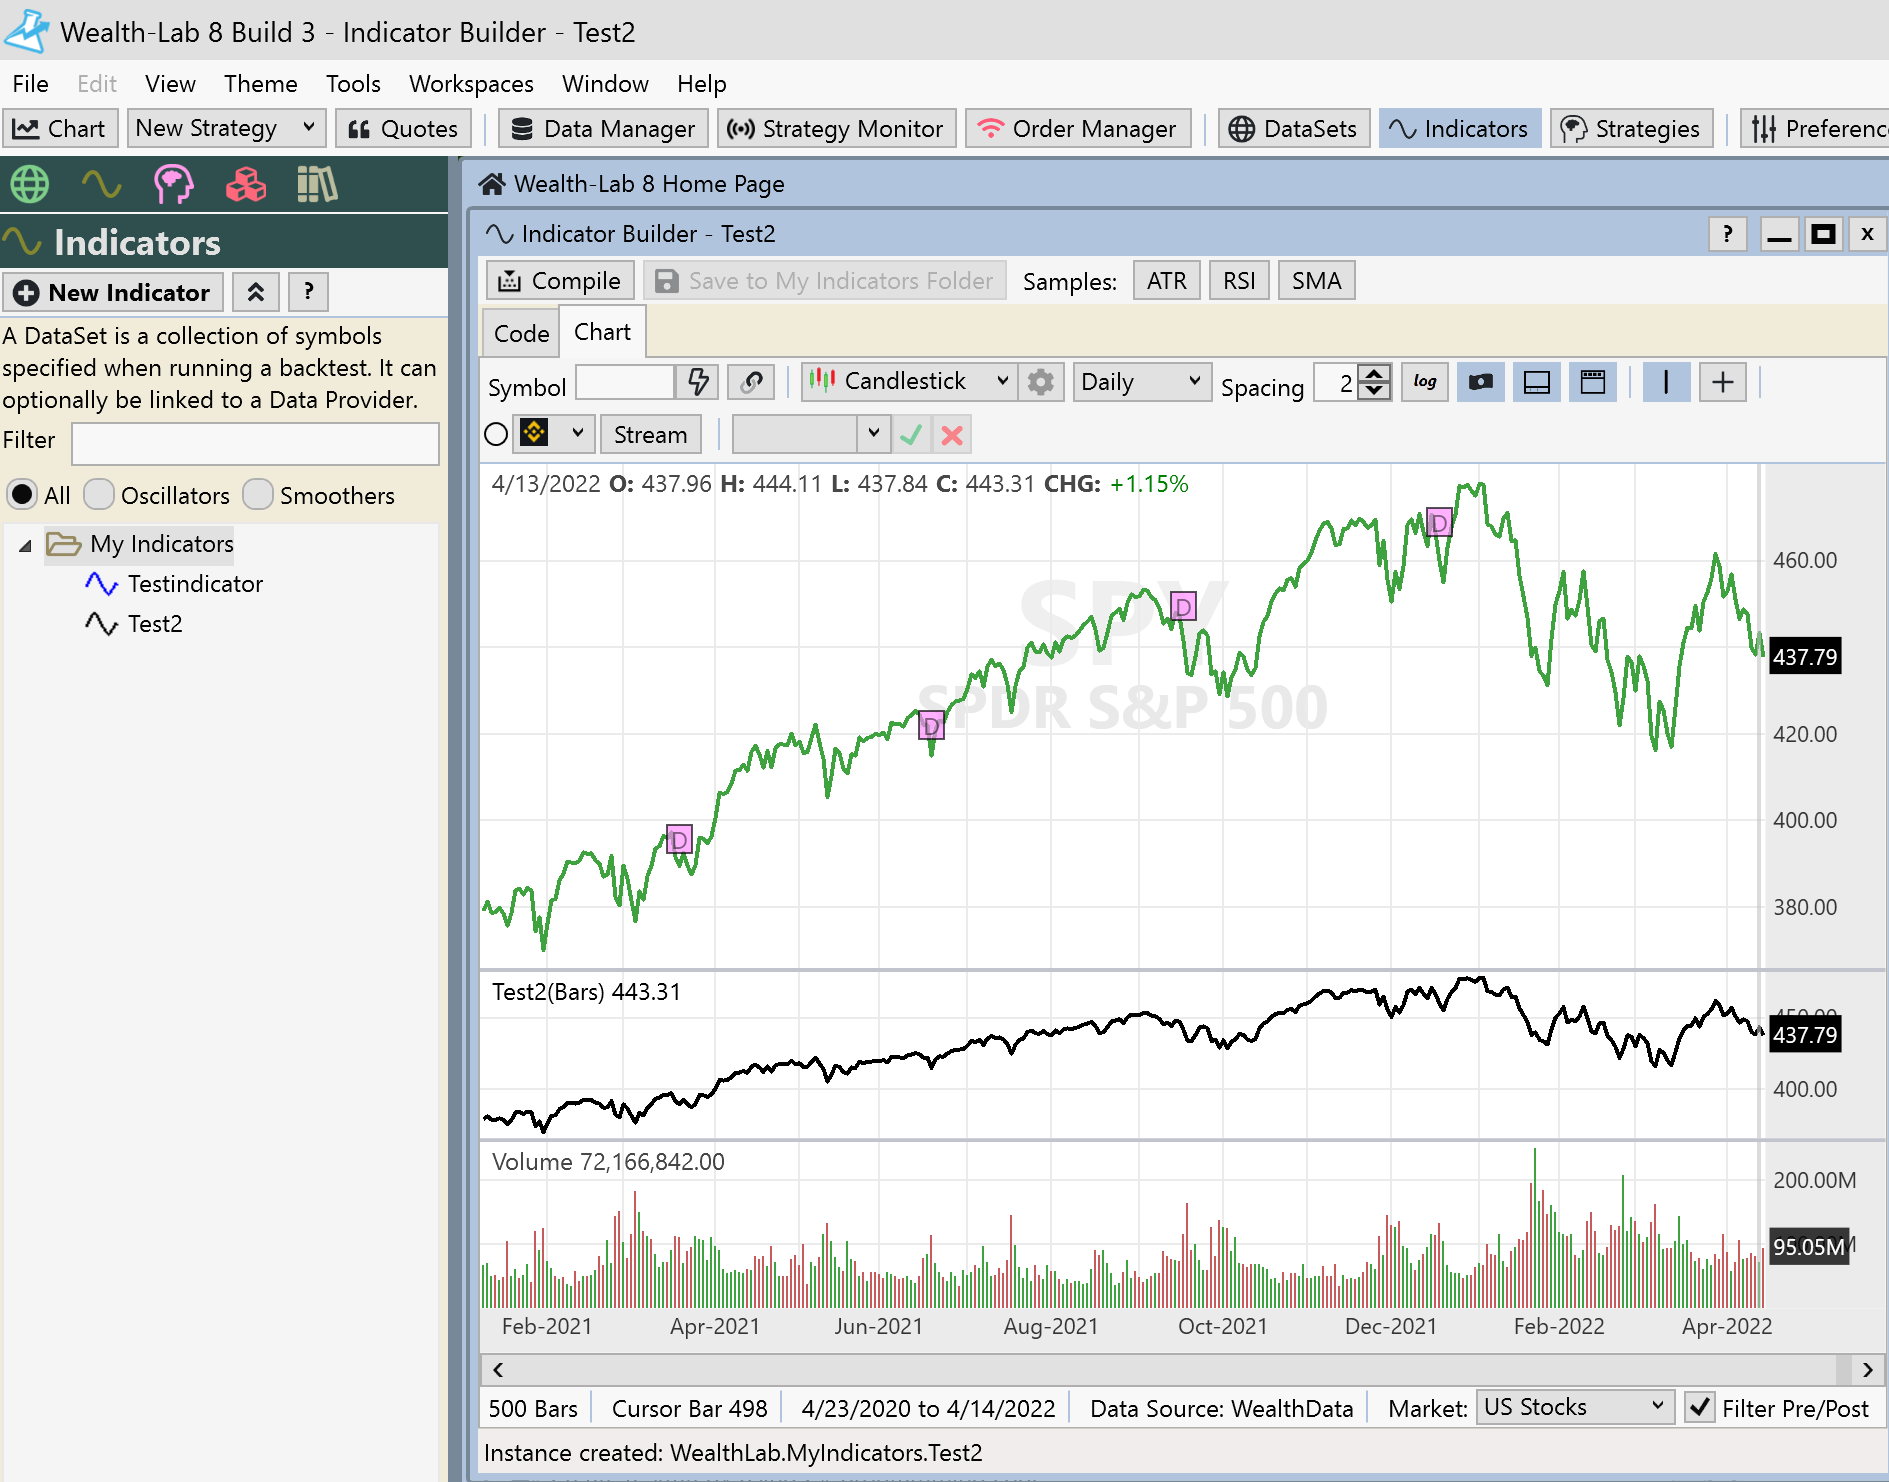Viewport: 1889px width, 1482px height.
Task: Load the RSI sample
Action: click(1239, 281)
